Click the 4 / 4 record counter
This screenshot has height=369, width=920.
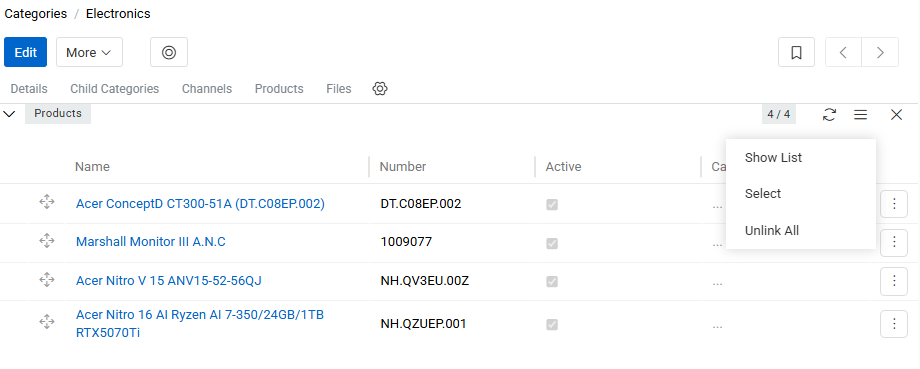(x=779, y=114)
